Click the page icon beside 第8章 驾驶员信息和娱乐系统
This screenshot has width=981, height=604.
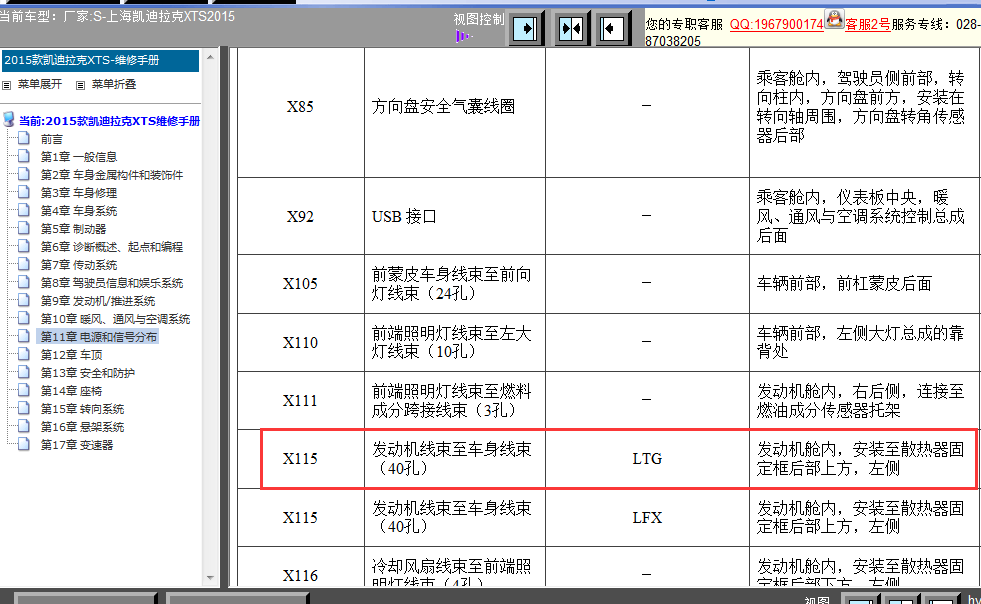coord(24,282)
